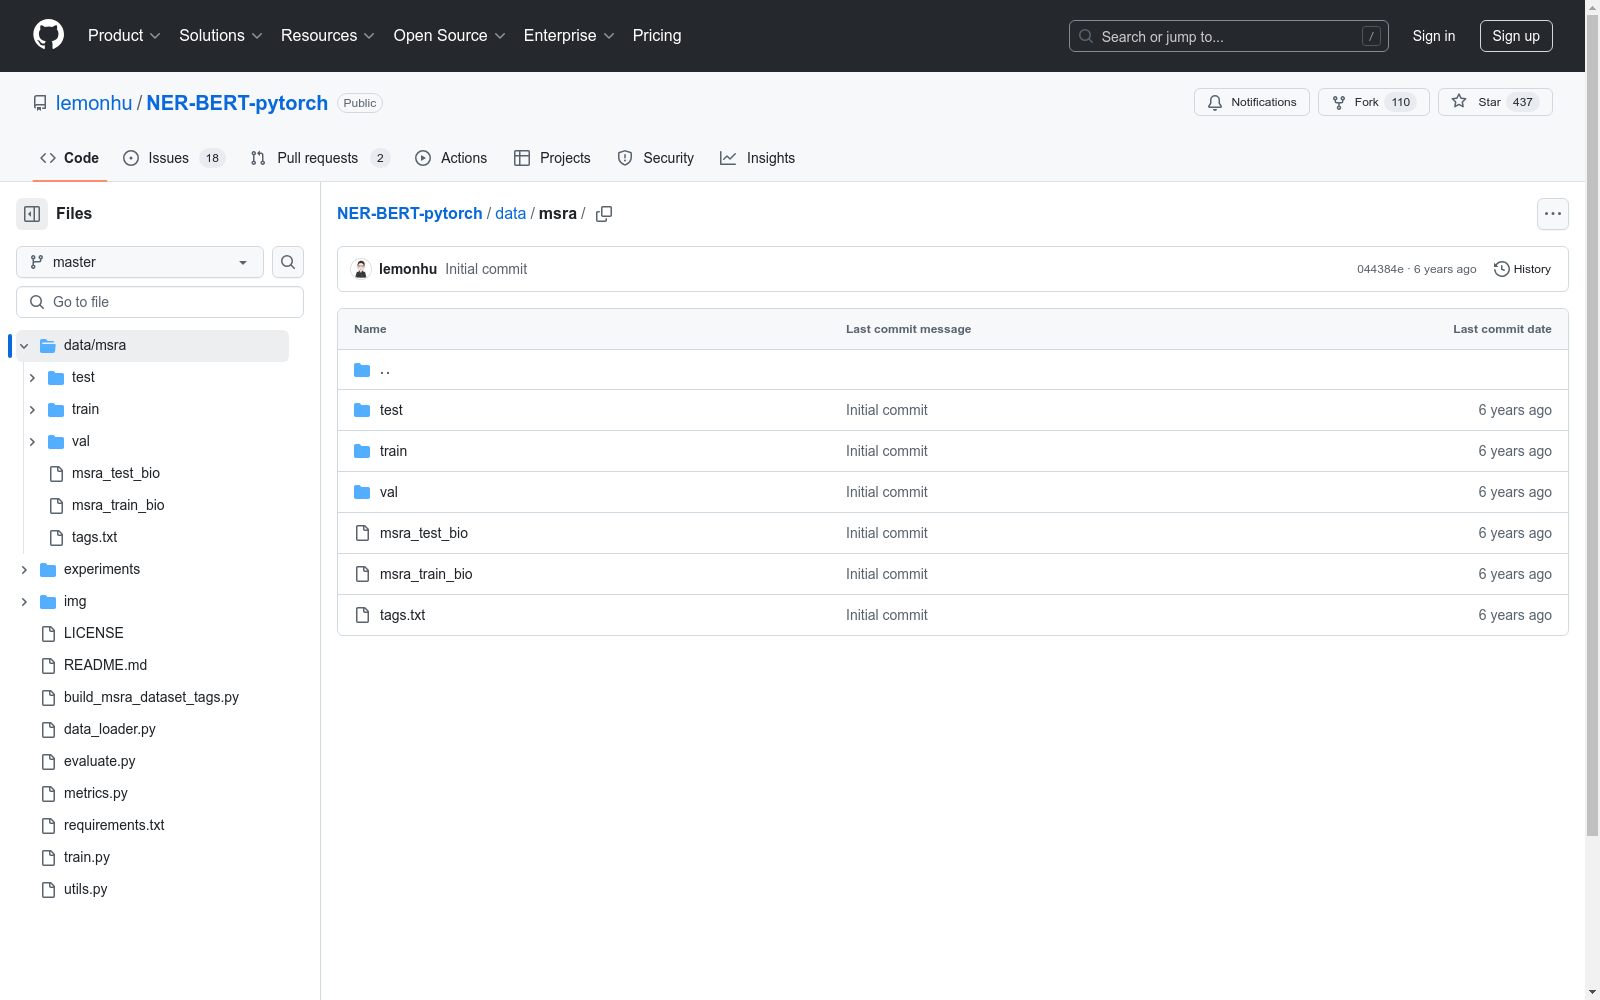Expand the val folder in sidebar tree
Image resolution: width=1600 pixels, height=1000 pixels.
coord(32,441)
